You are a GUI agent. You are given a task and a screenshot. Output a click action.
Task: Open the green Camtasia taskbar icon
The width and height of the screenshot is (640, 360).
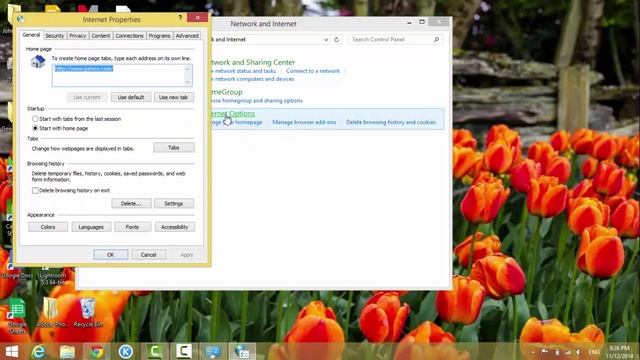tap(155, 351)
